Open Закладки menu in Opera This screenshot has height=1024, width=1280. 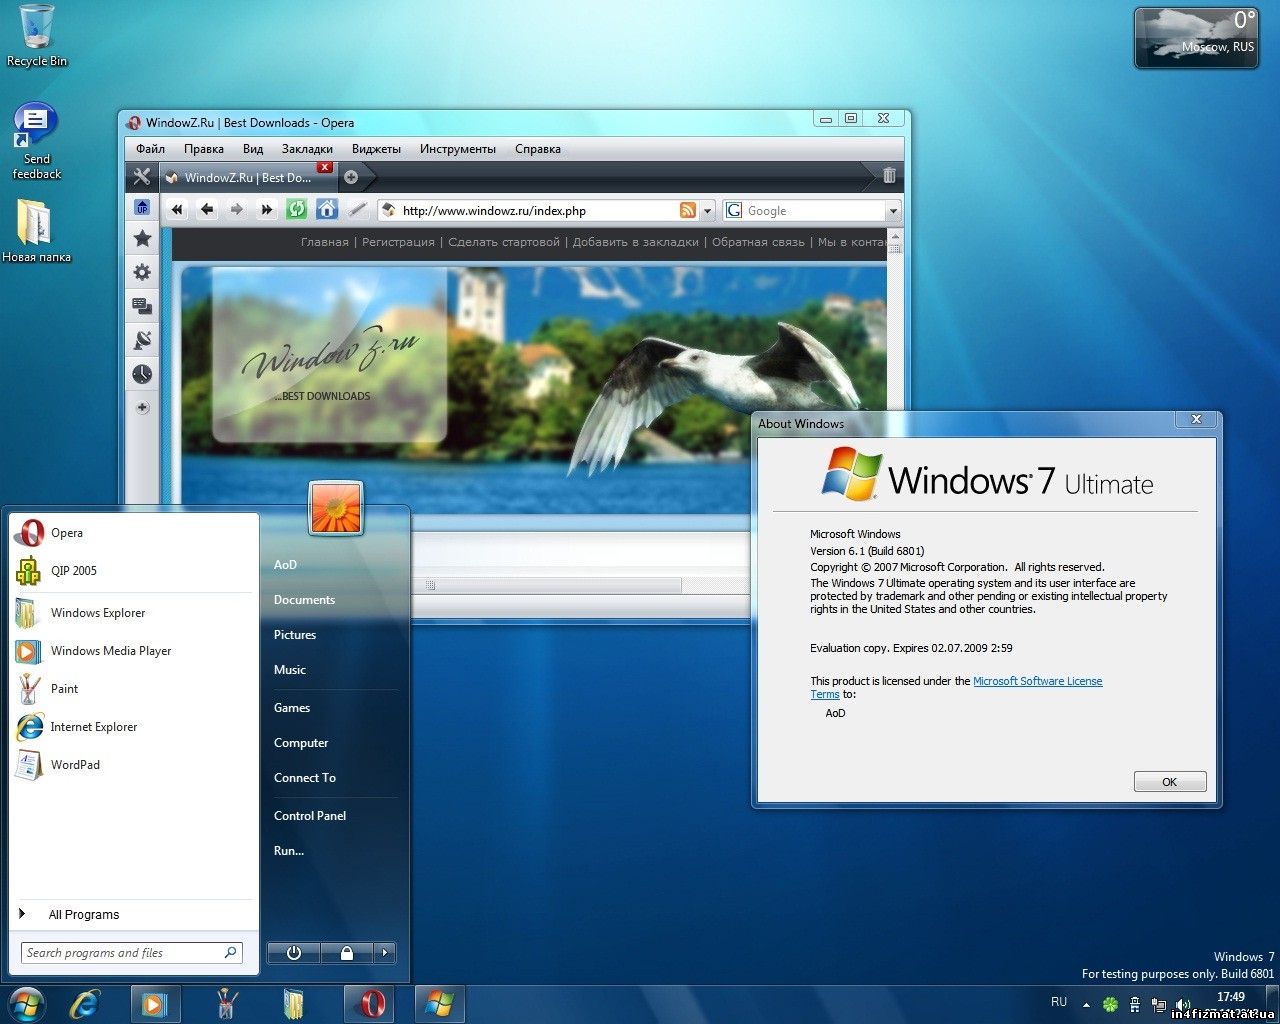click(307, 149)
